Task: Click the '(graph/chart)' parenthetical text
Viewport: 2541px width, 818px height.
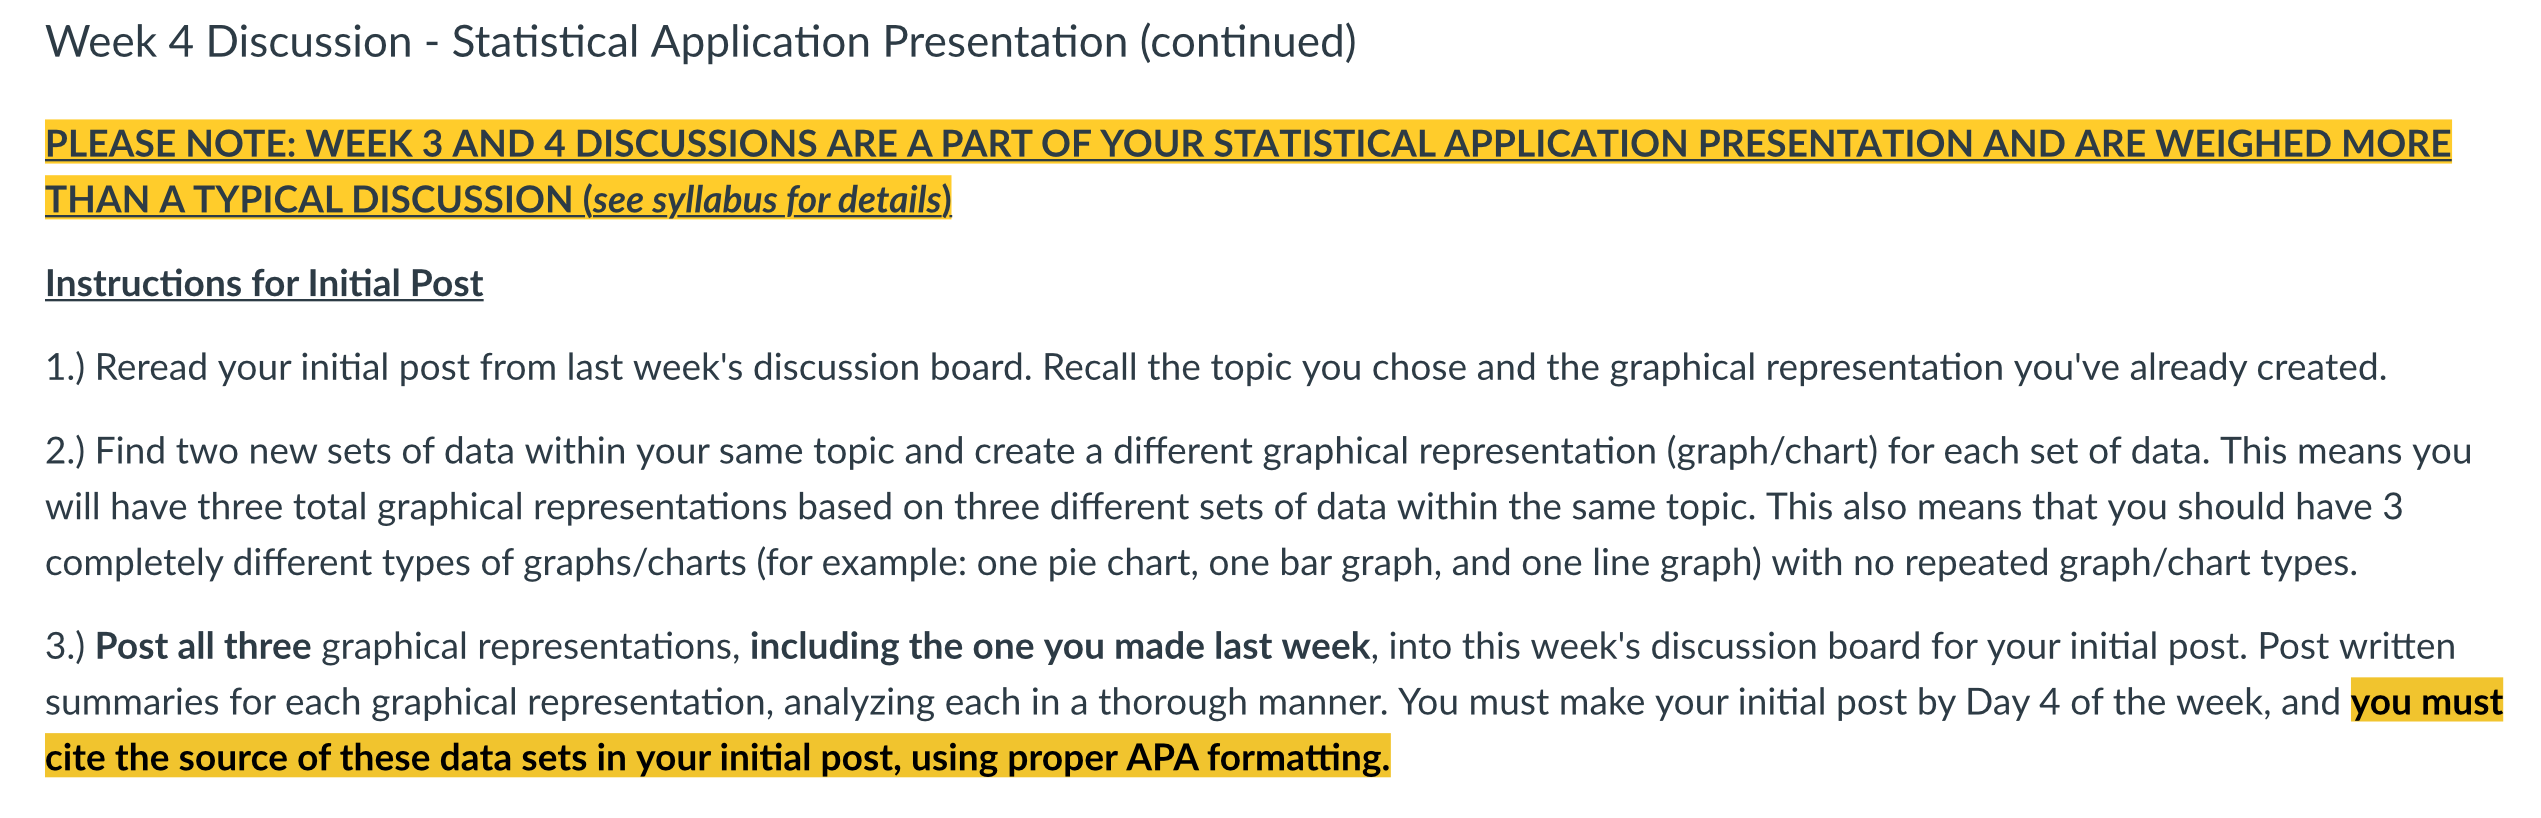Action: tap(1771, 451)
